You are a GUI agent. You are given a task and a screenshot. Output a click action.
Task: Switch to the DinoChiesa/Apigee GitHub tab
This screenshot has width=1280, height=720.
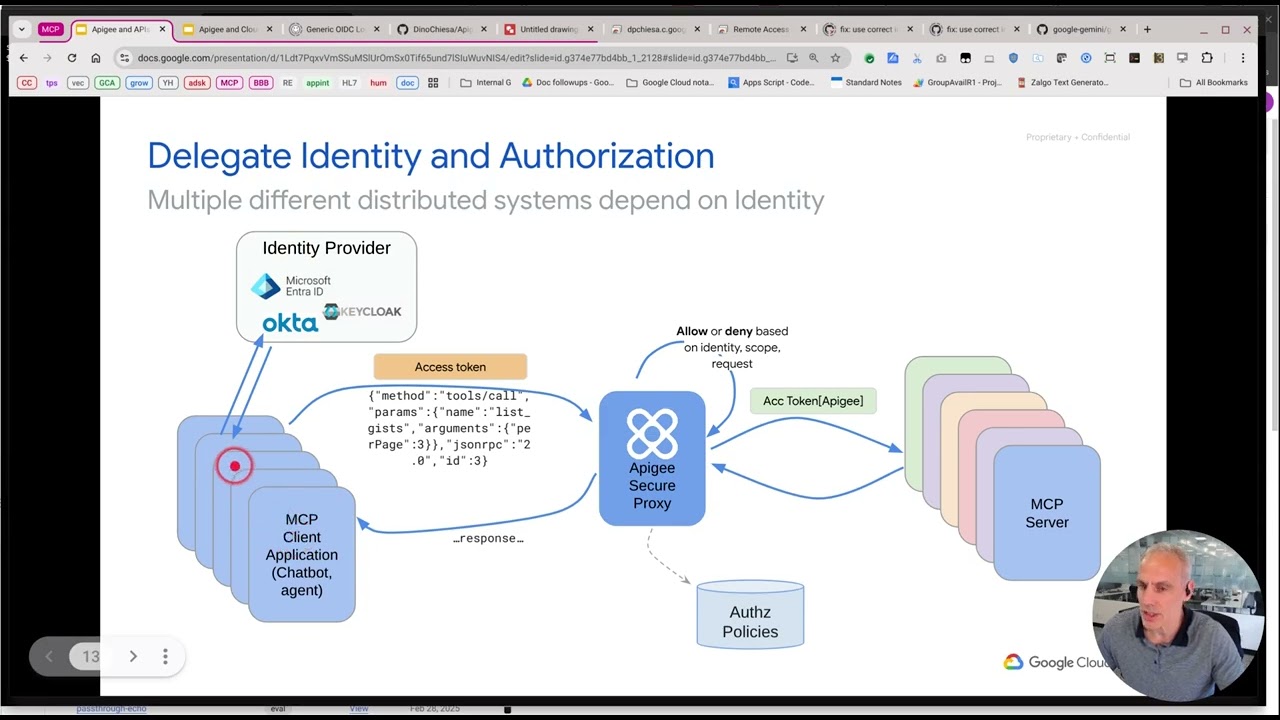441,29
